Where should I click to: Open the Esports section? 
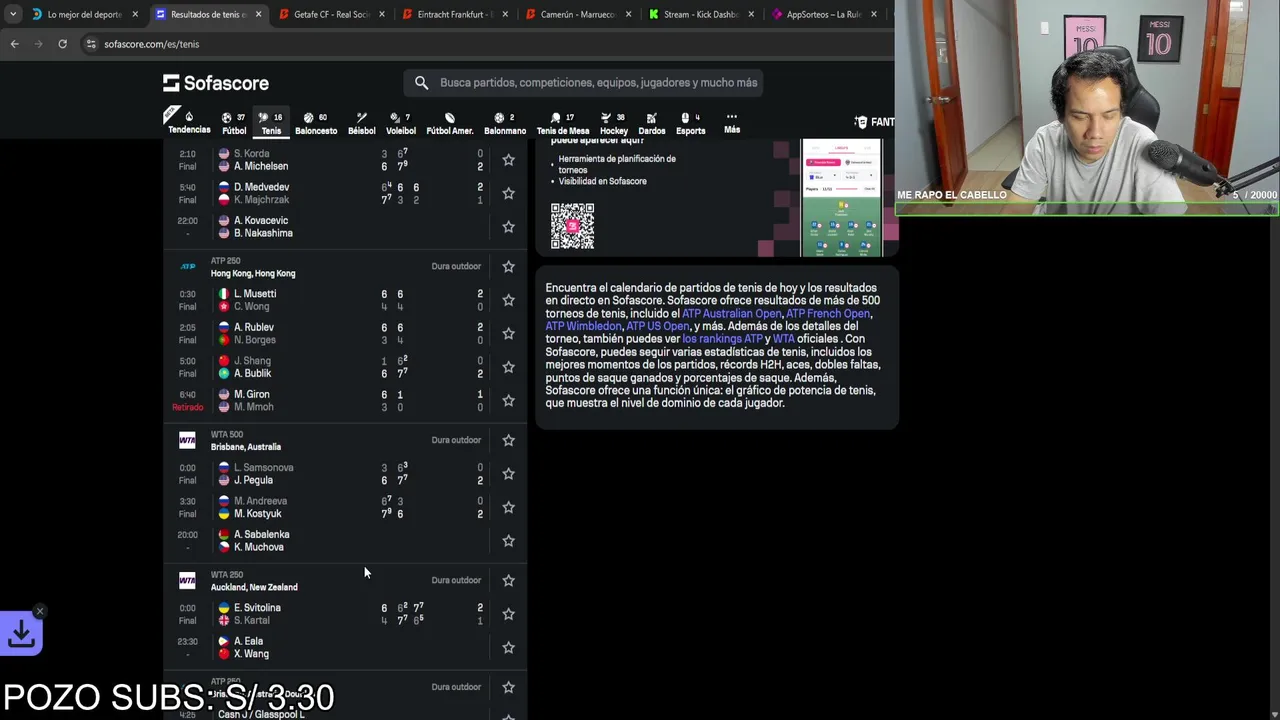690,123
